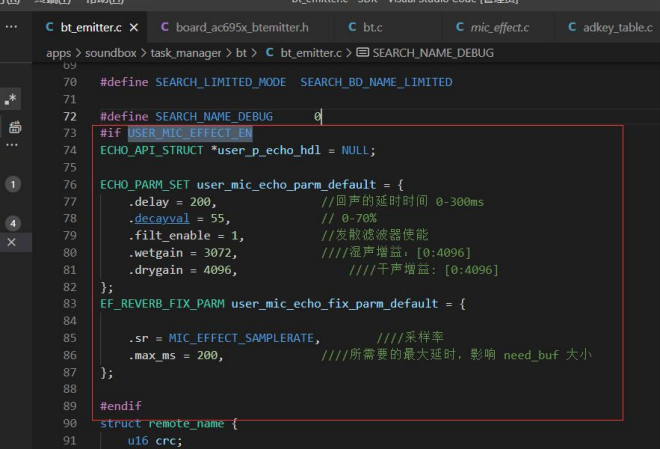Click line number 89 in the gutter

[x=70, y=406]
